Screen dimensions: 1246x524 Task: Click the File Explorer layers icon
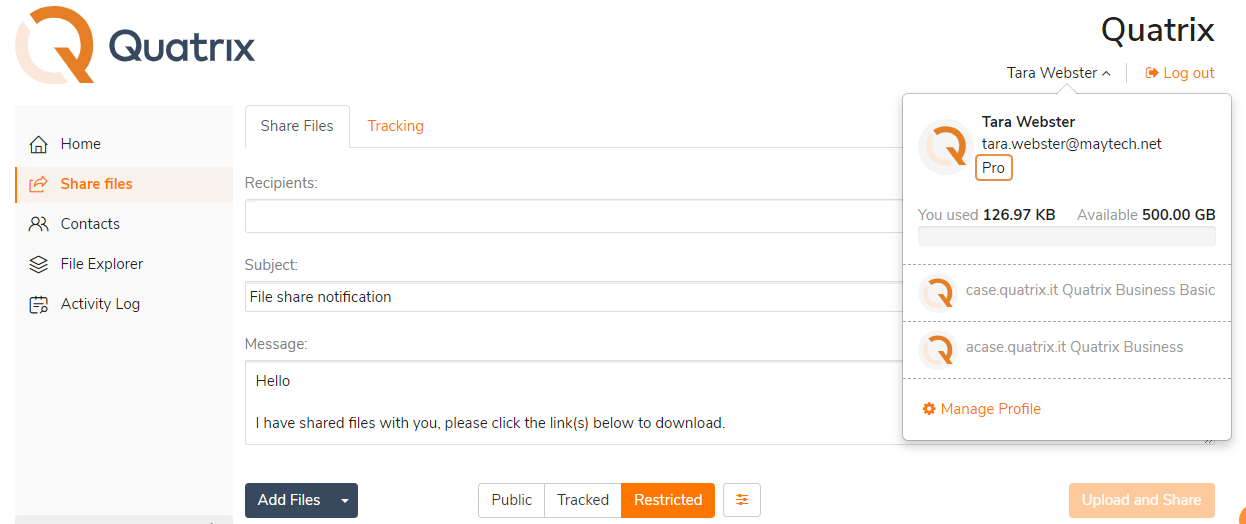(39, 264)
